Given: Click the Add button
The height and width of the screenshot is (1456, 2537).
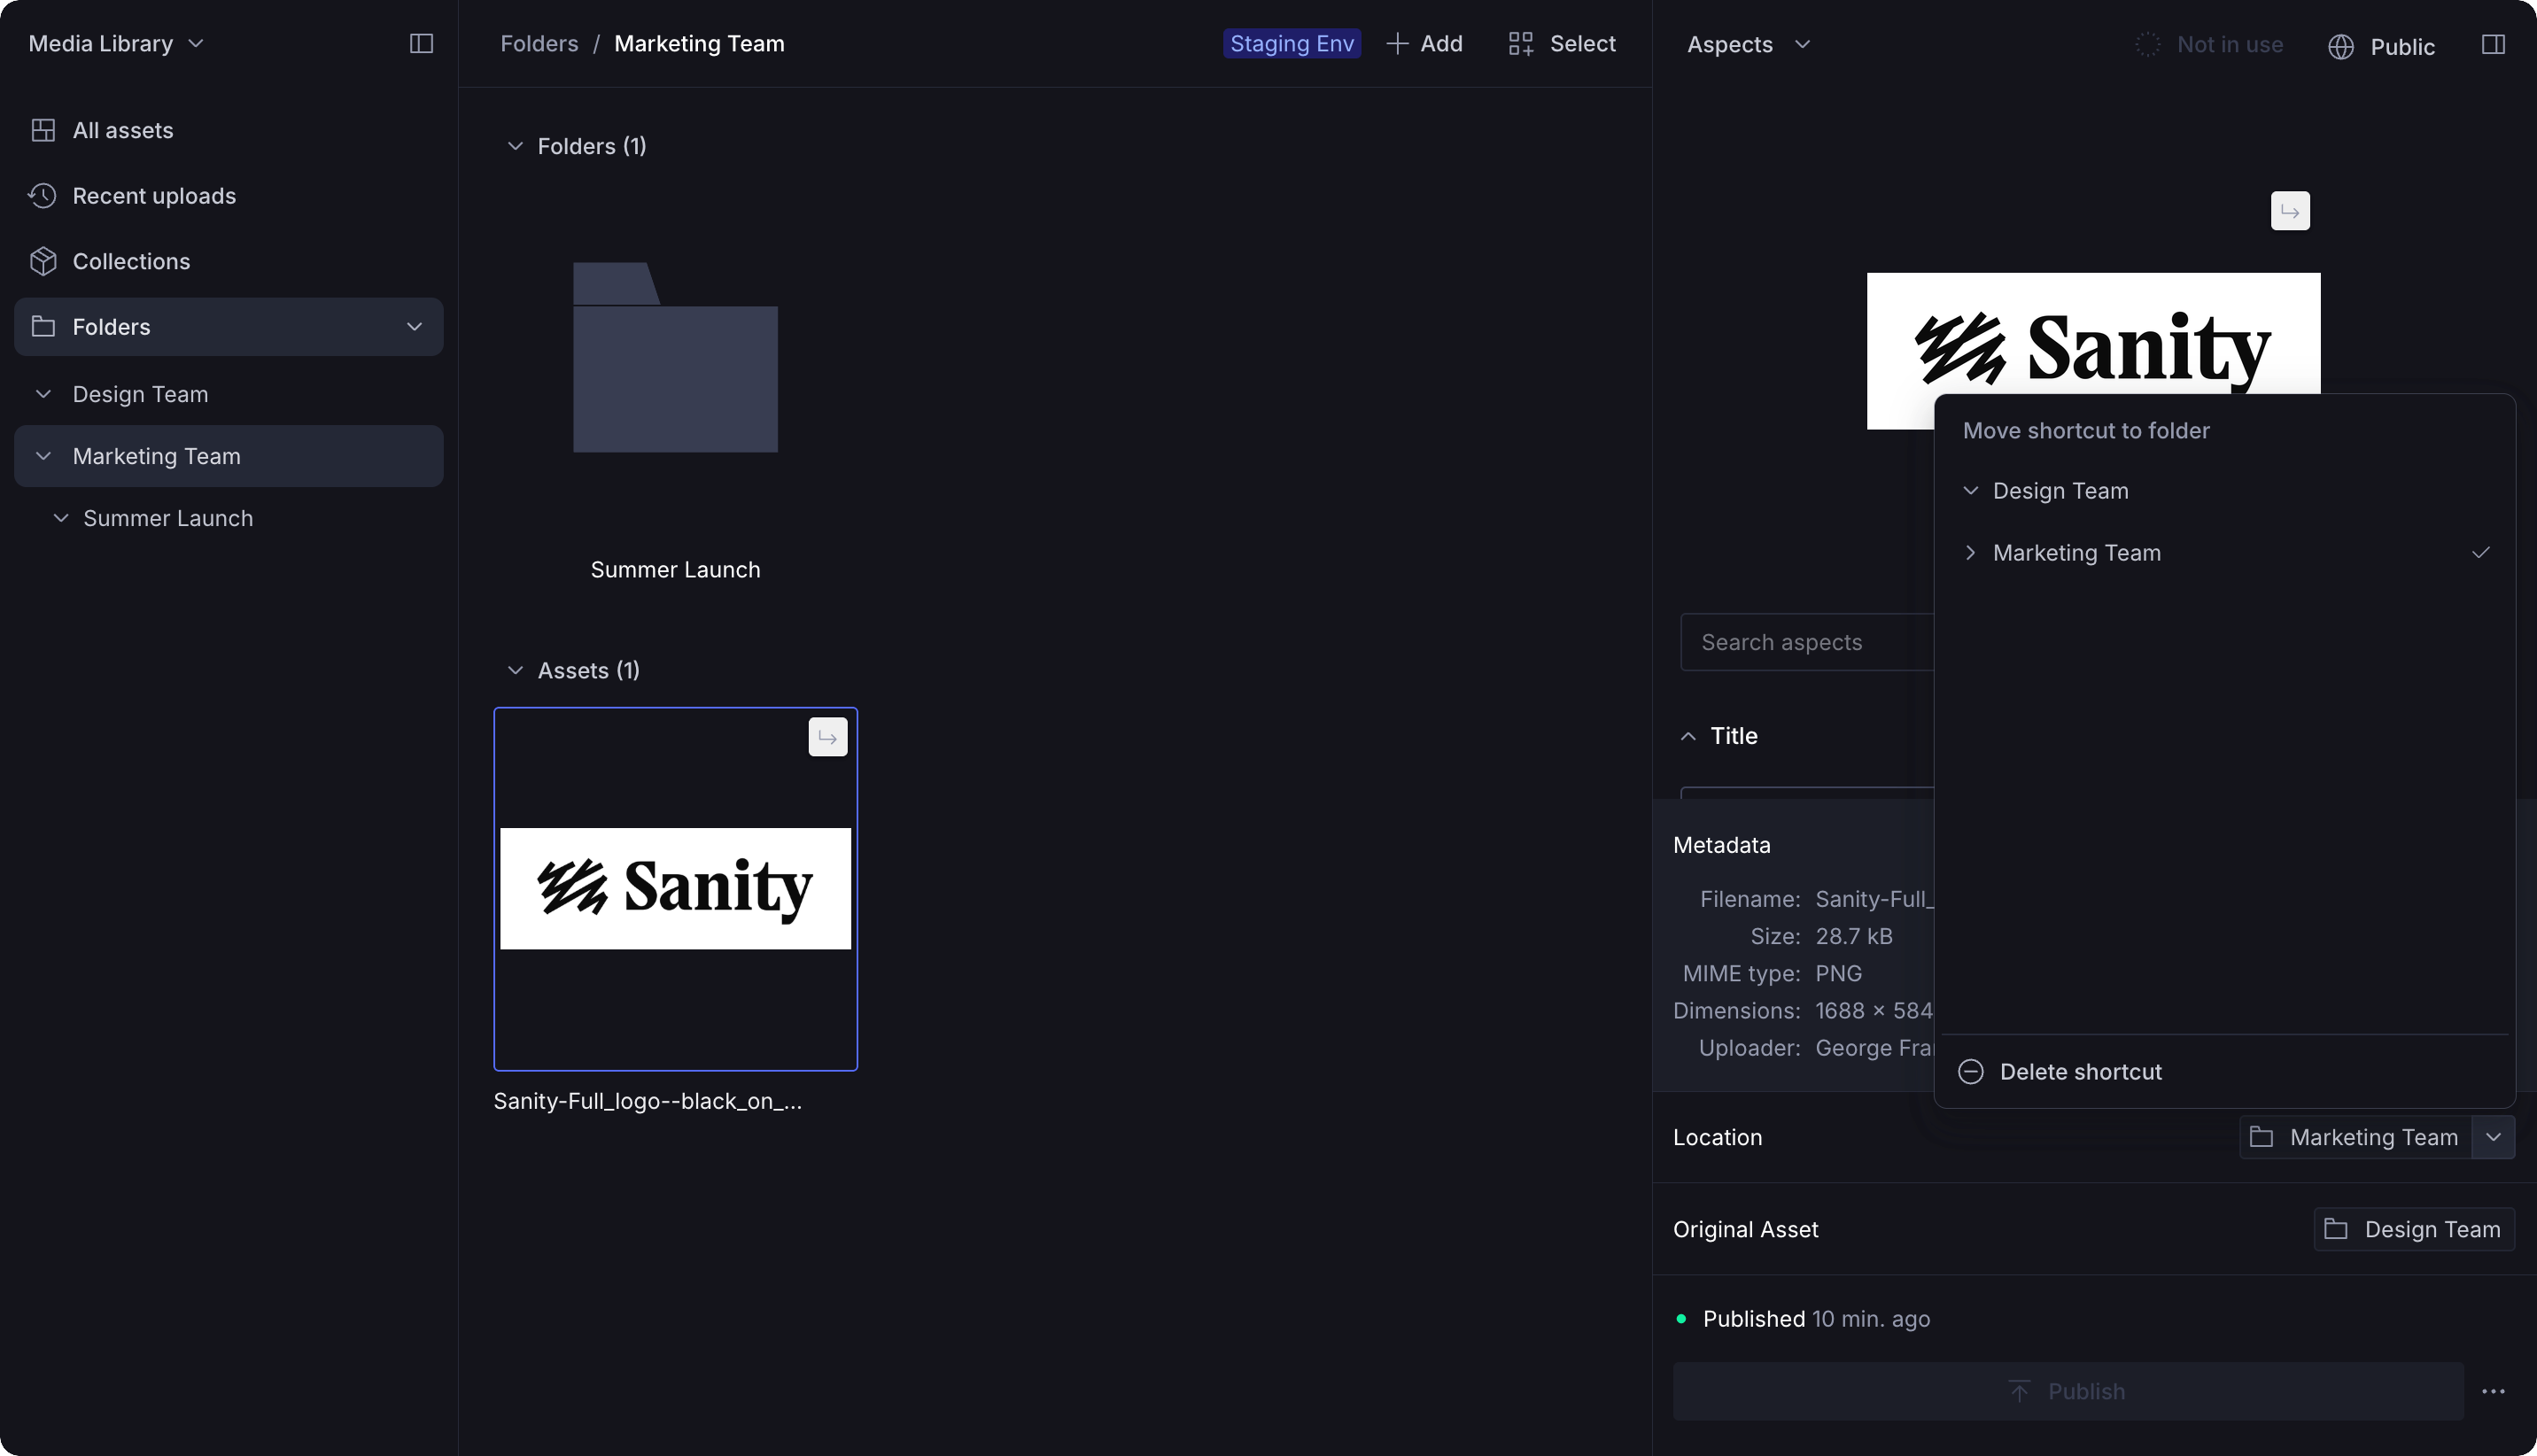Looking at the screenshot, I should coord(1425,44).
